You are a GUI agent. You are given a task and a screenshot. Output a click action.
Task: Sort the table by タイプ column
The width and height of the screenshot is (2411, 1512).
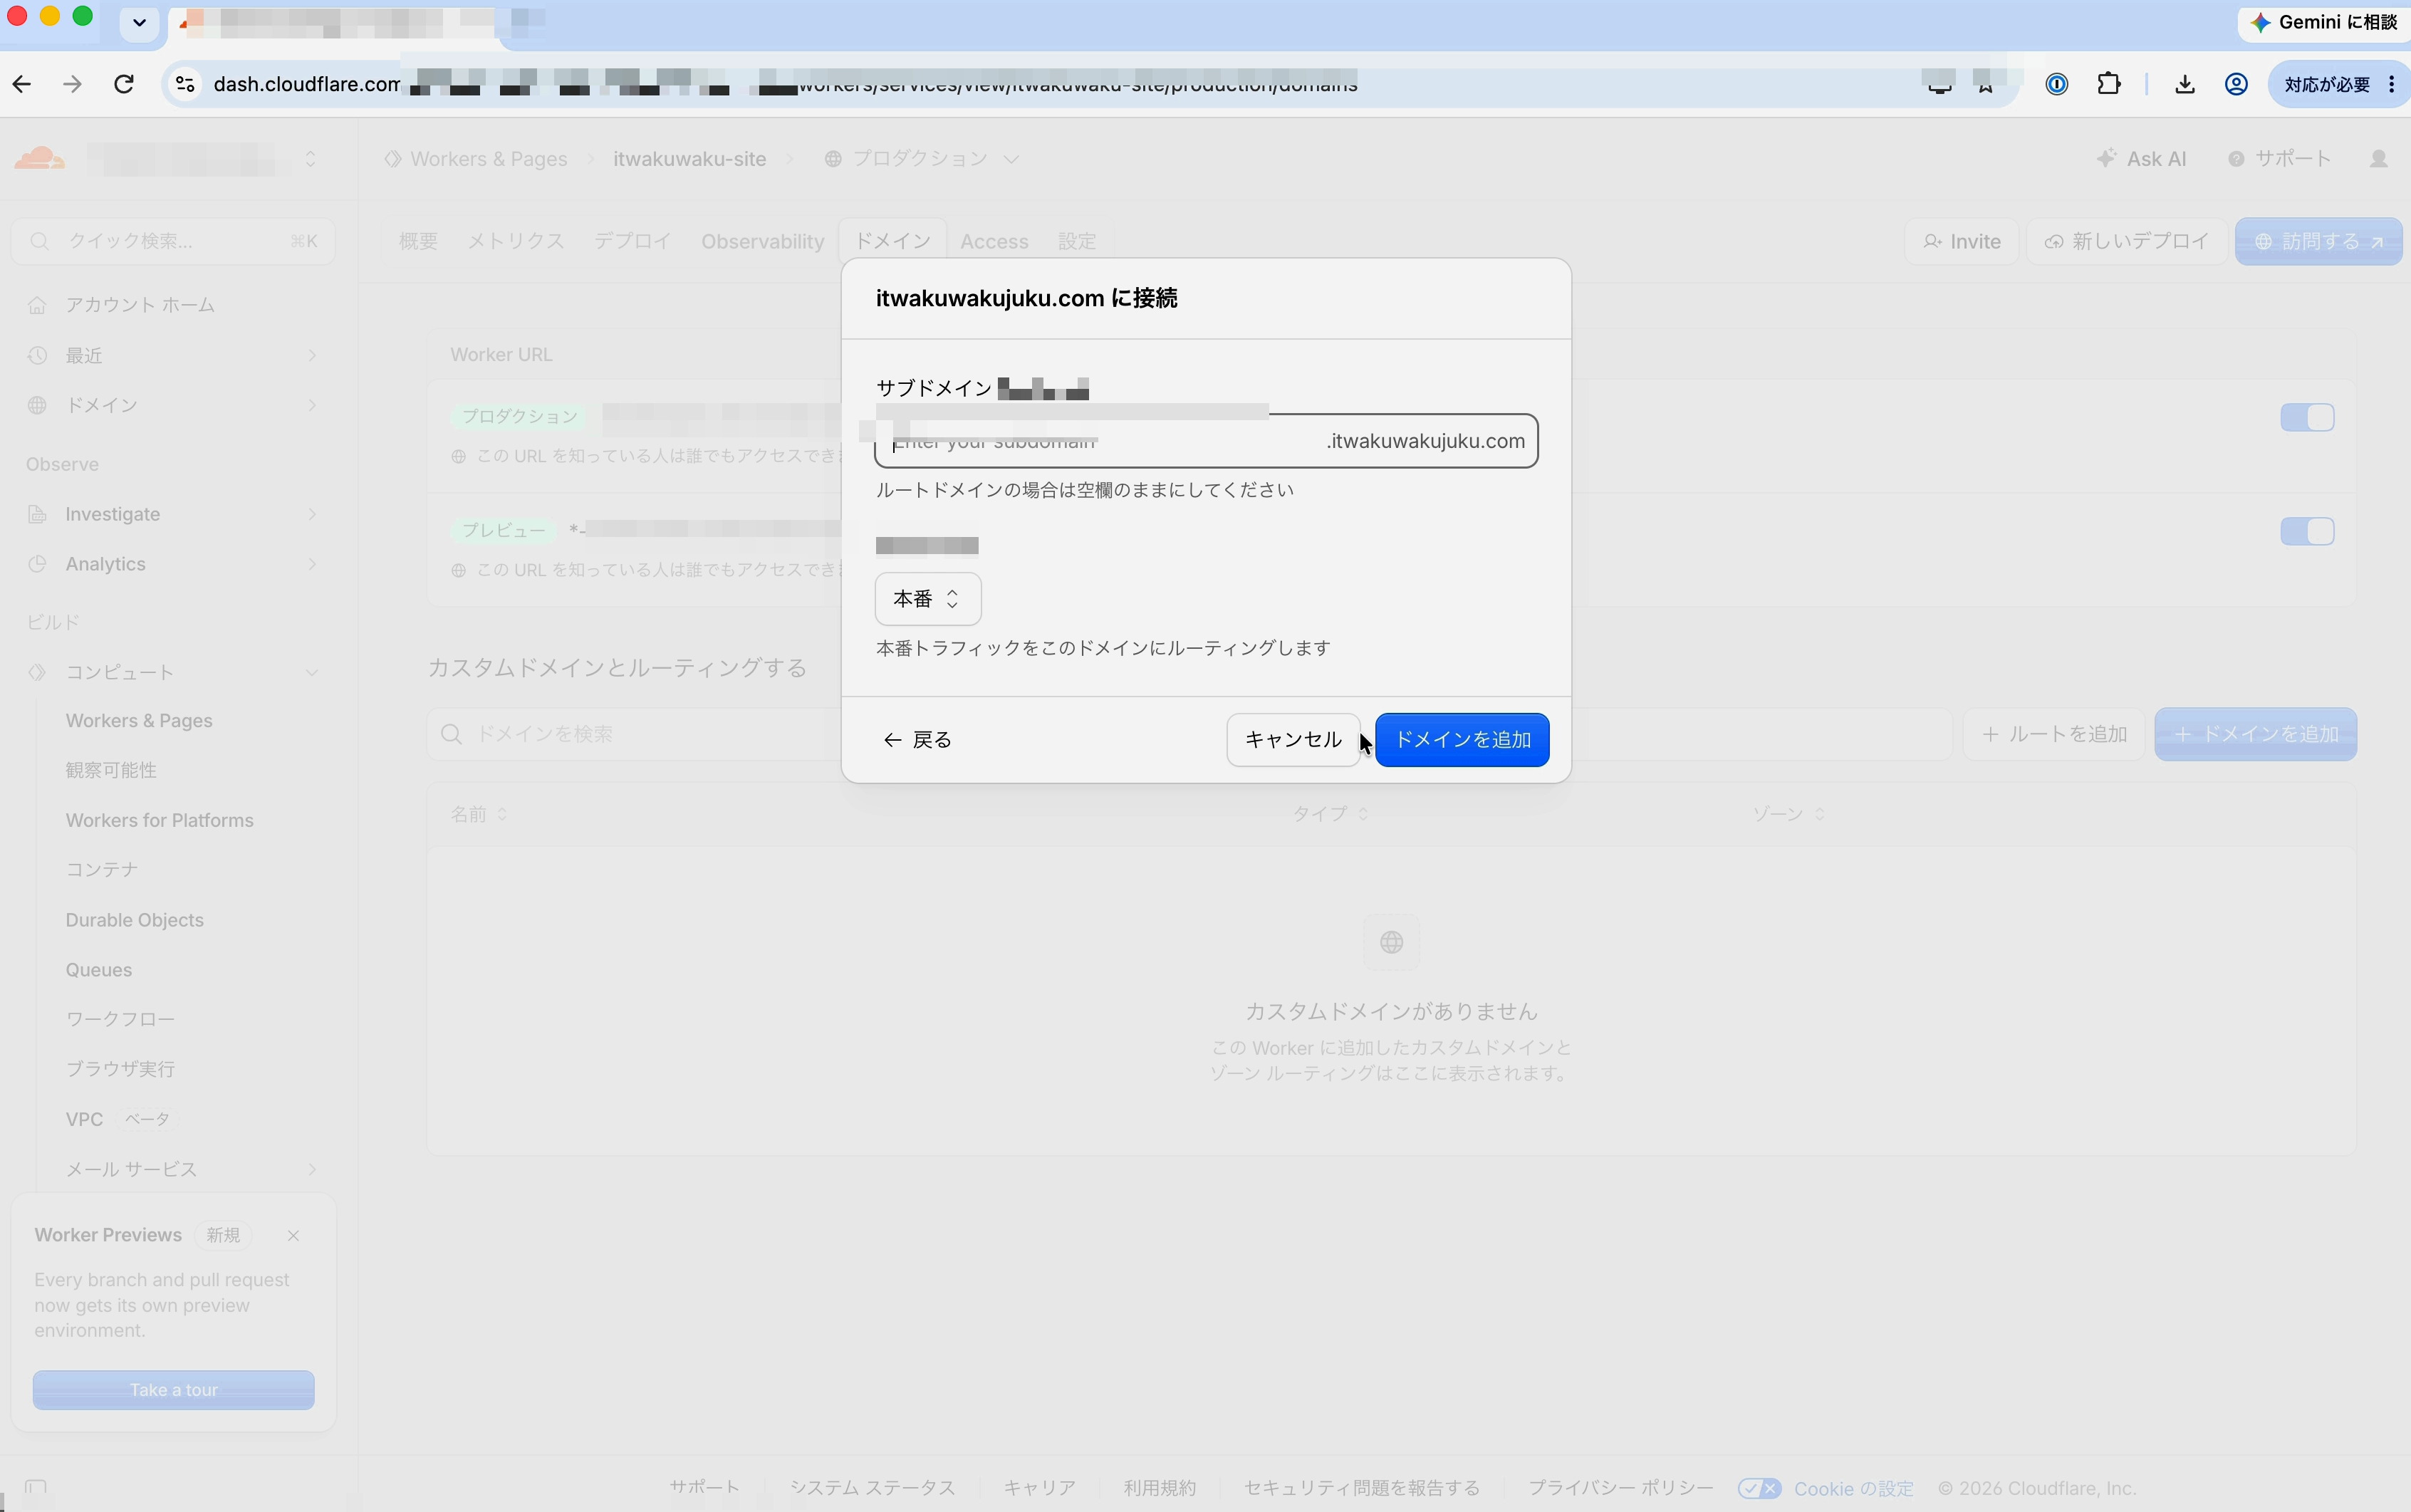1330,815
